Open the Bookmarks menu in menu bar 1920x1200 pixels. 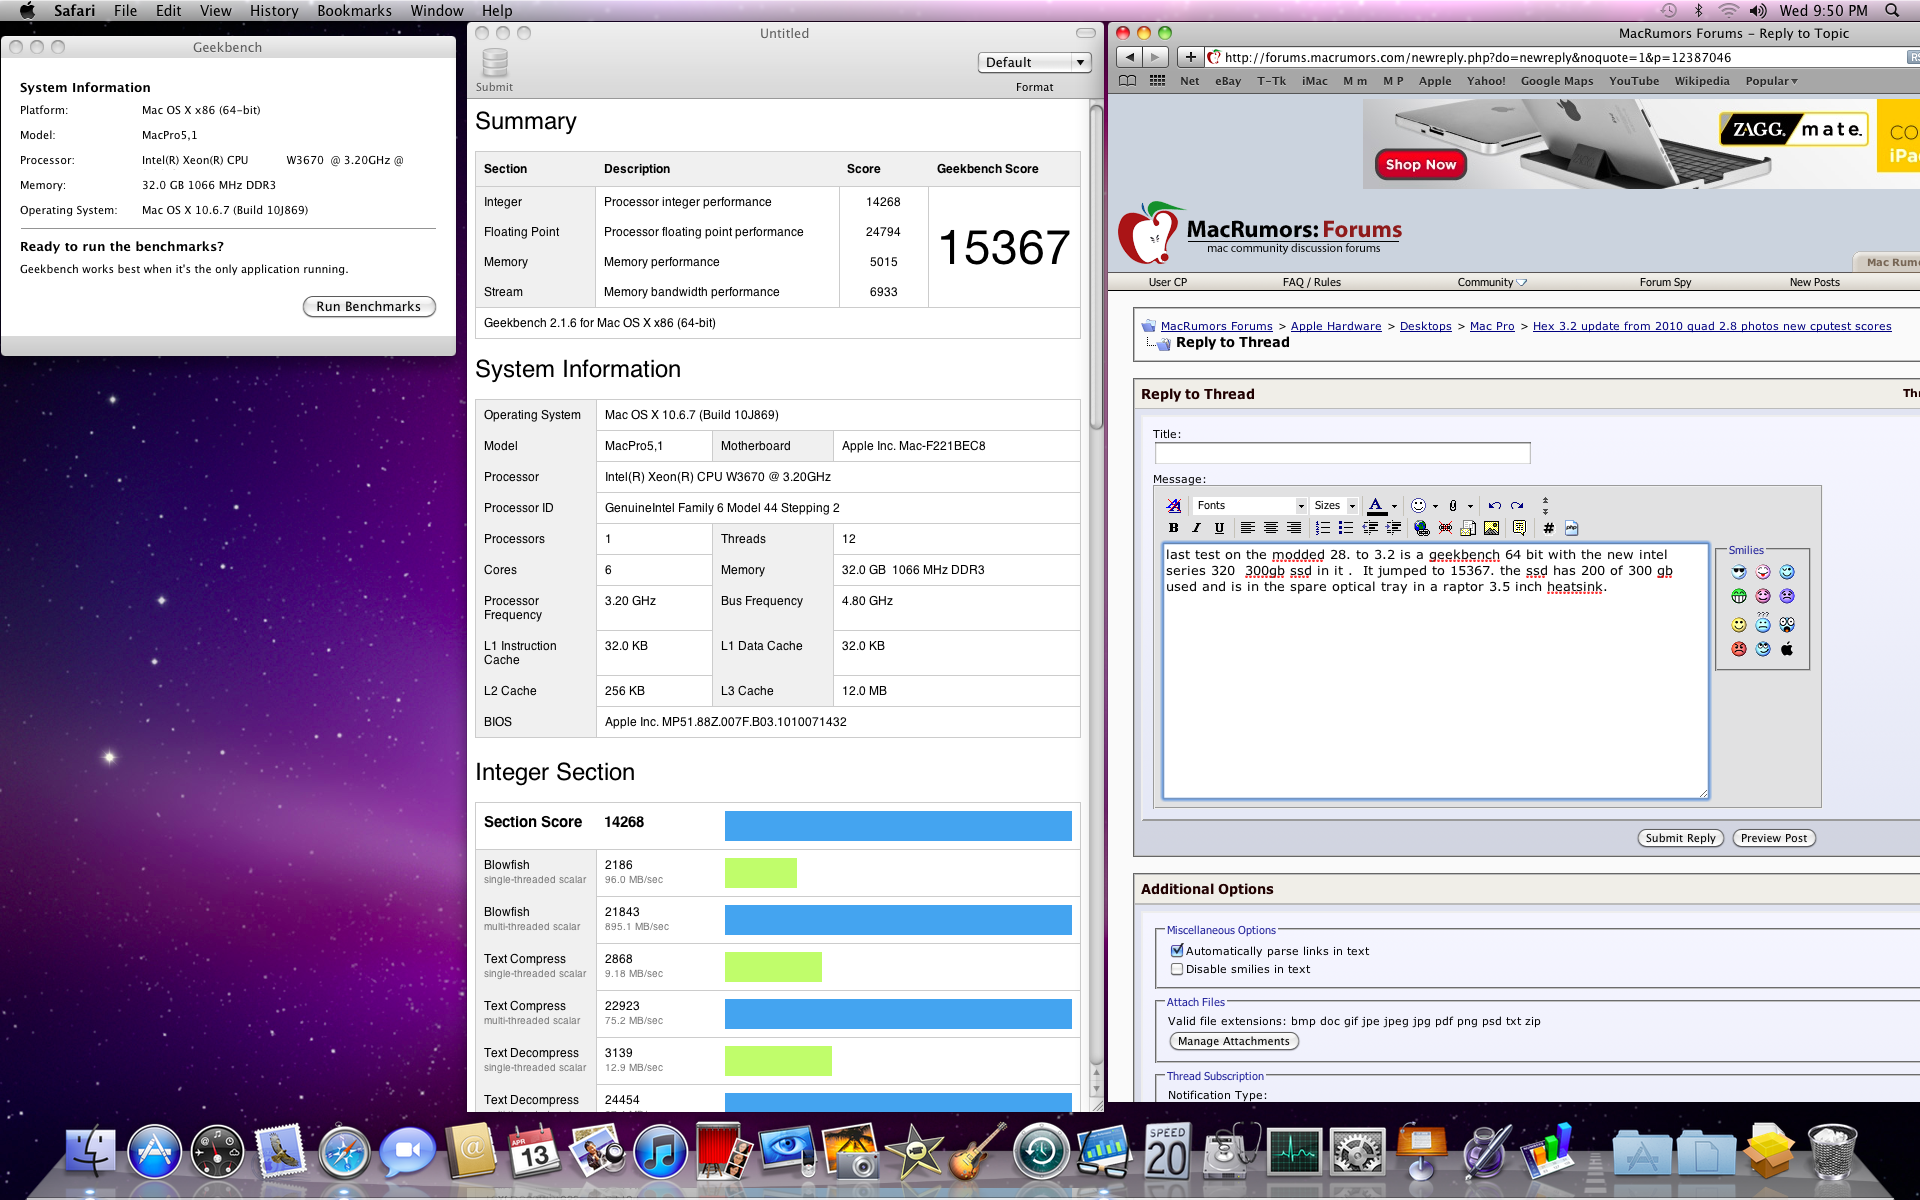(354, 11)
